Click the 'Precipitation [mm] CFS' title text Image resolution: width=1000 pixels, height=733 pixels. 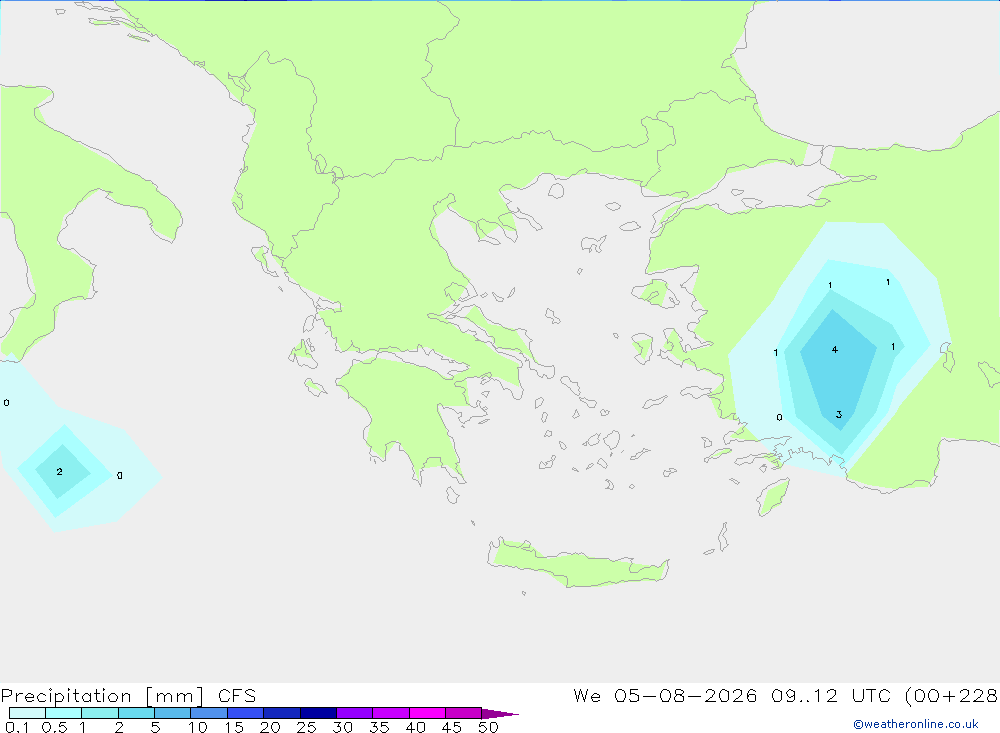[x=128, y=696]
